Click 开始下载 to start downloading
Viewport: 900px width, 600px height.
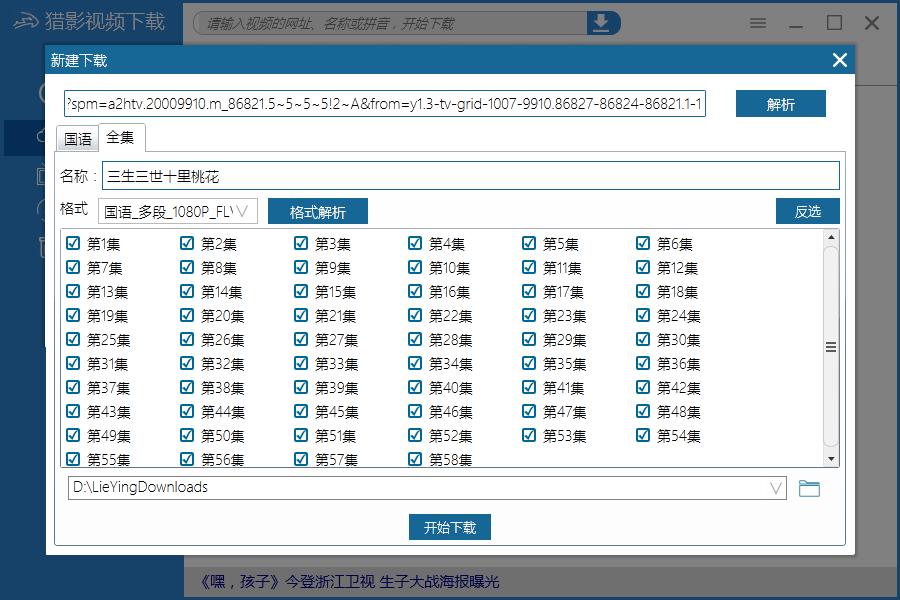(x=449, y=527)
